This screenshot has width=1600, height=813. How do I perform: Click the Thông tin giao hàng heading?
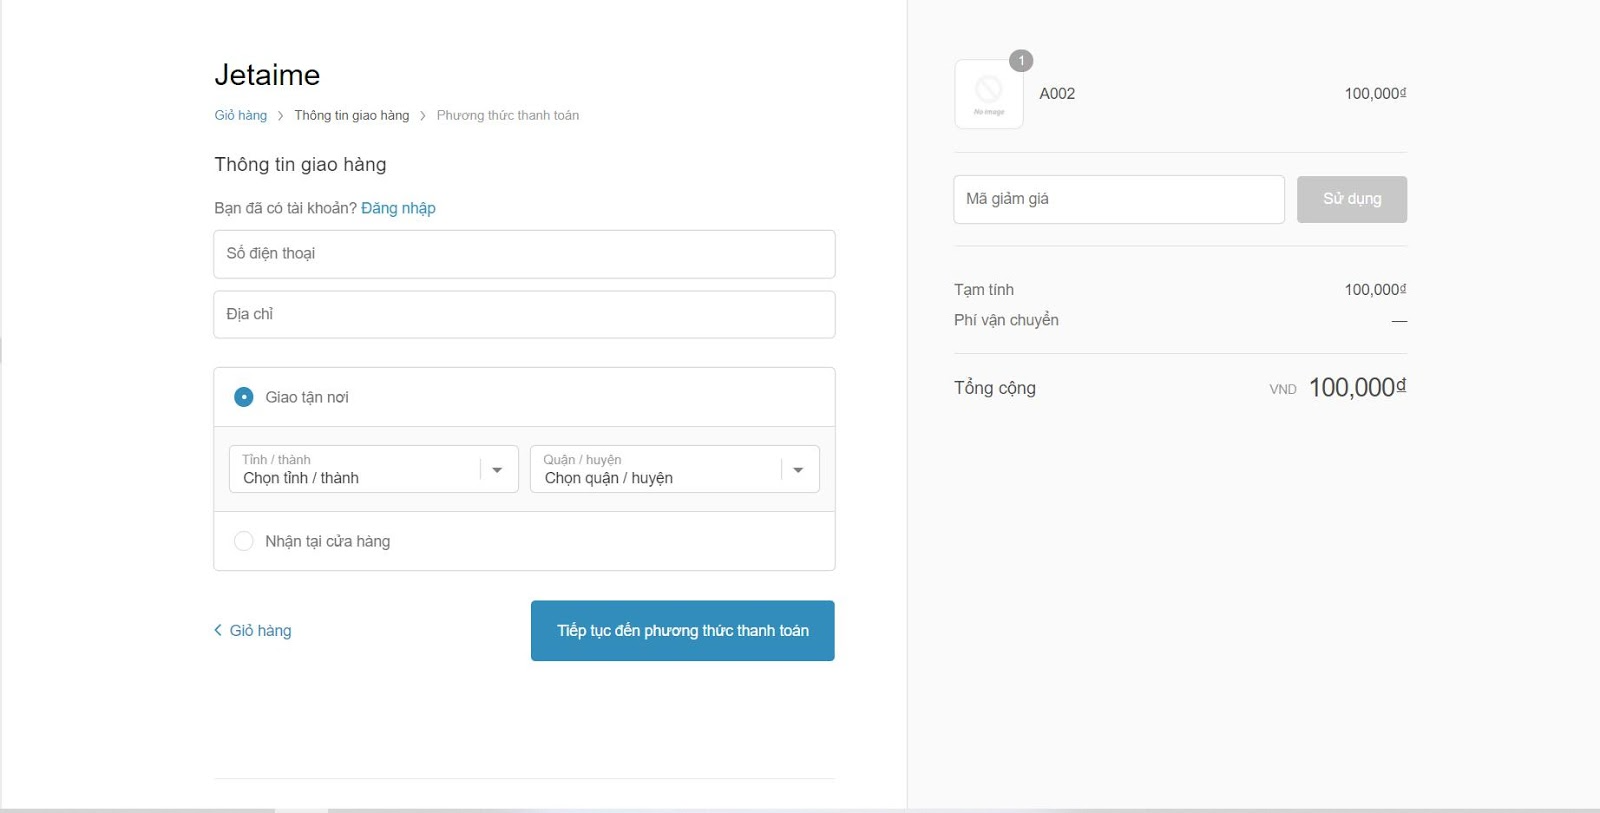pos(300,165)
